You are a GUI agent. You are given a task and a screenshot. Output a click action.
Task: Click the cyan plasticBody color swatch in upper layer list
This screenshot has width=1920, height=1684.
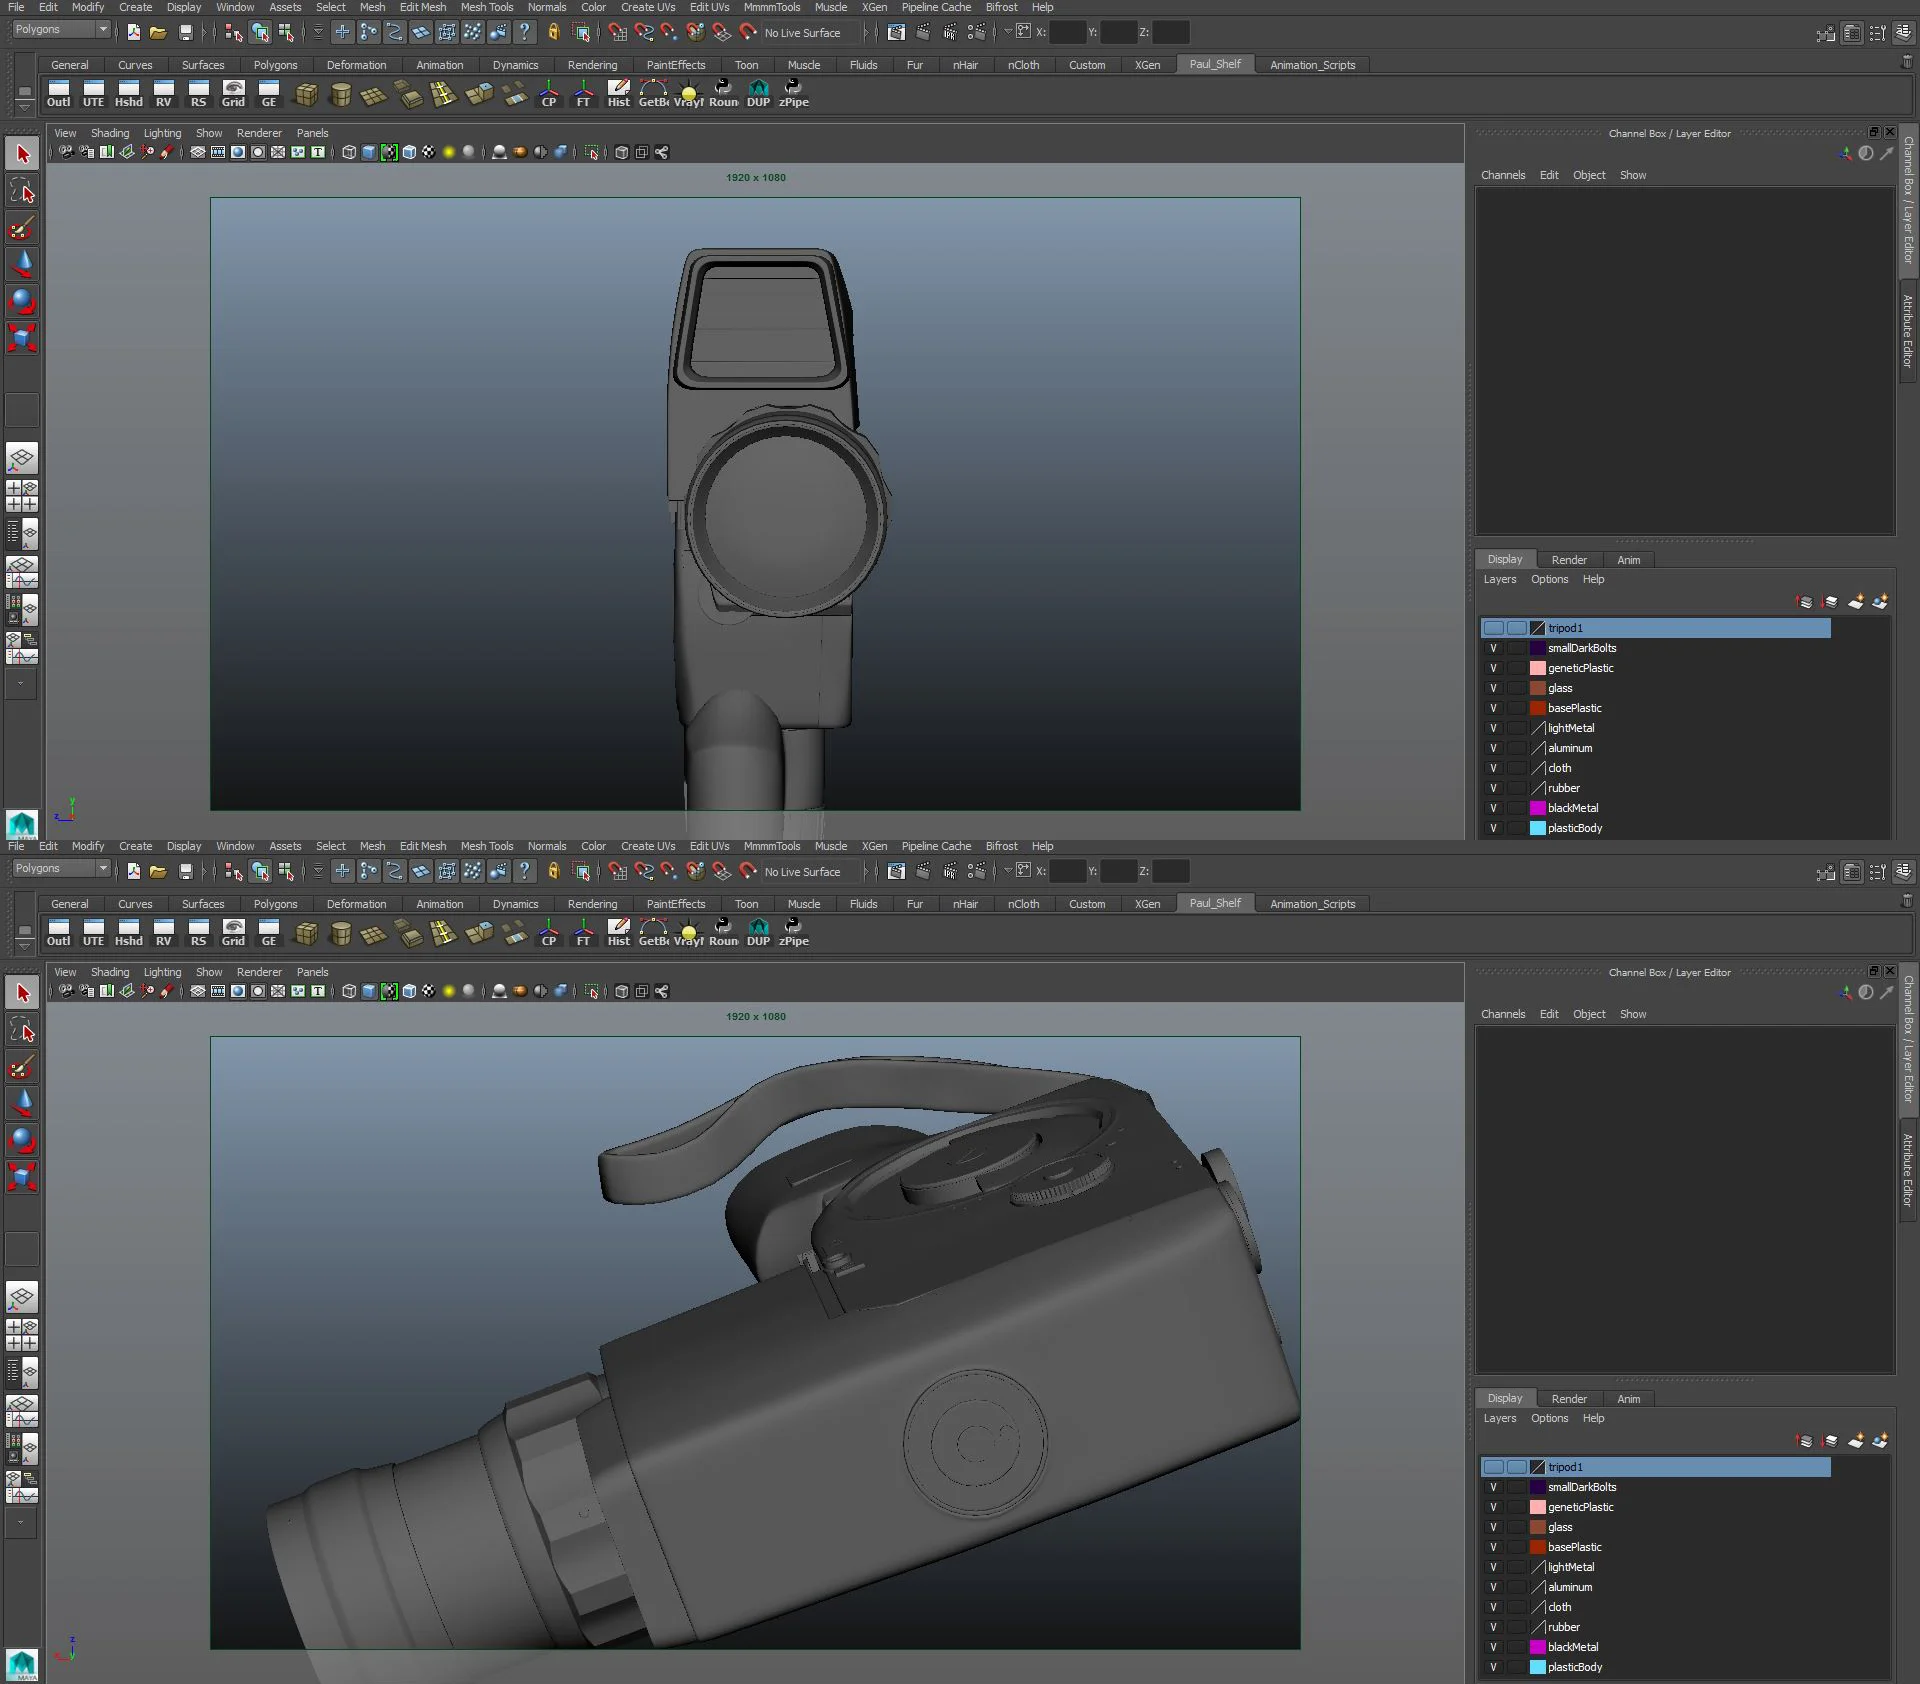pyautogui.click(x=1537, y=828)
